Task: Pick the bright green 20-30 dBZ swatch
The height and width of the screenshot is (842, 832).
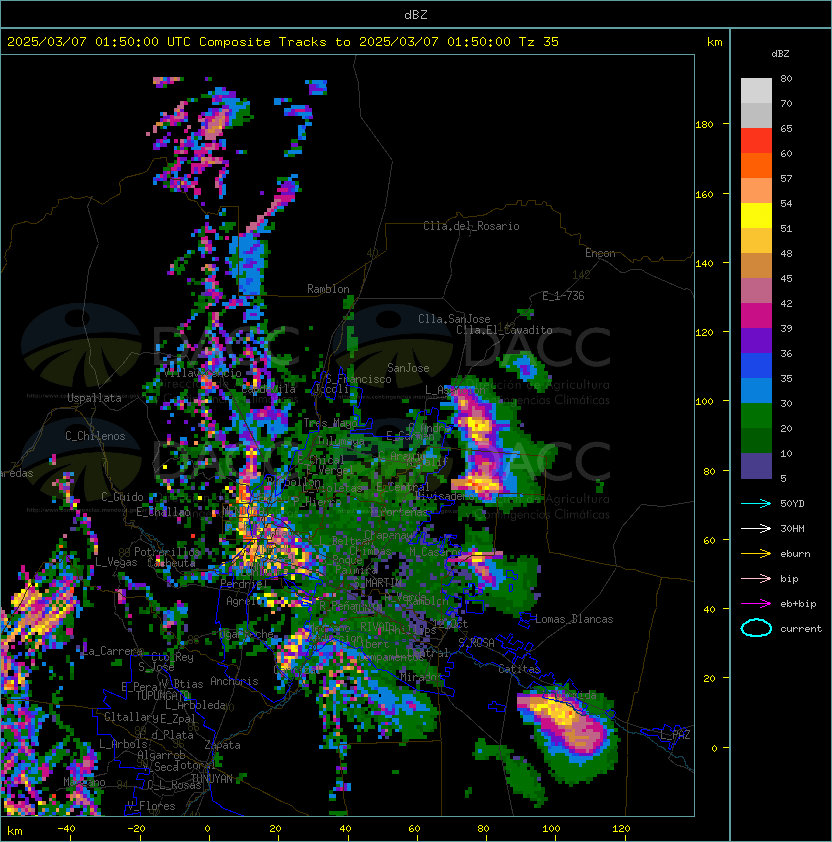Action: point(756,416)
